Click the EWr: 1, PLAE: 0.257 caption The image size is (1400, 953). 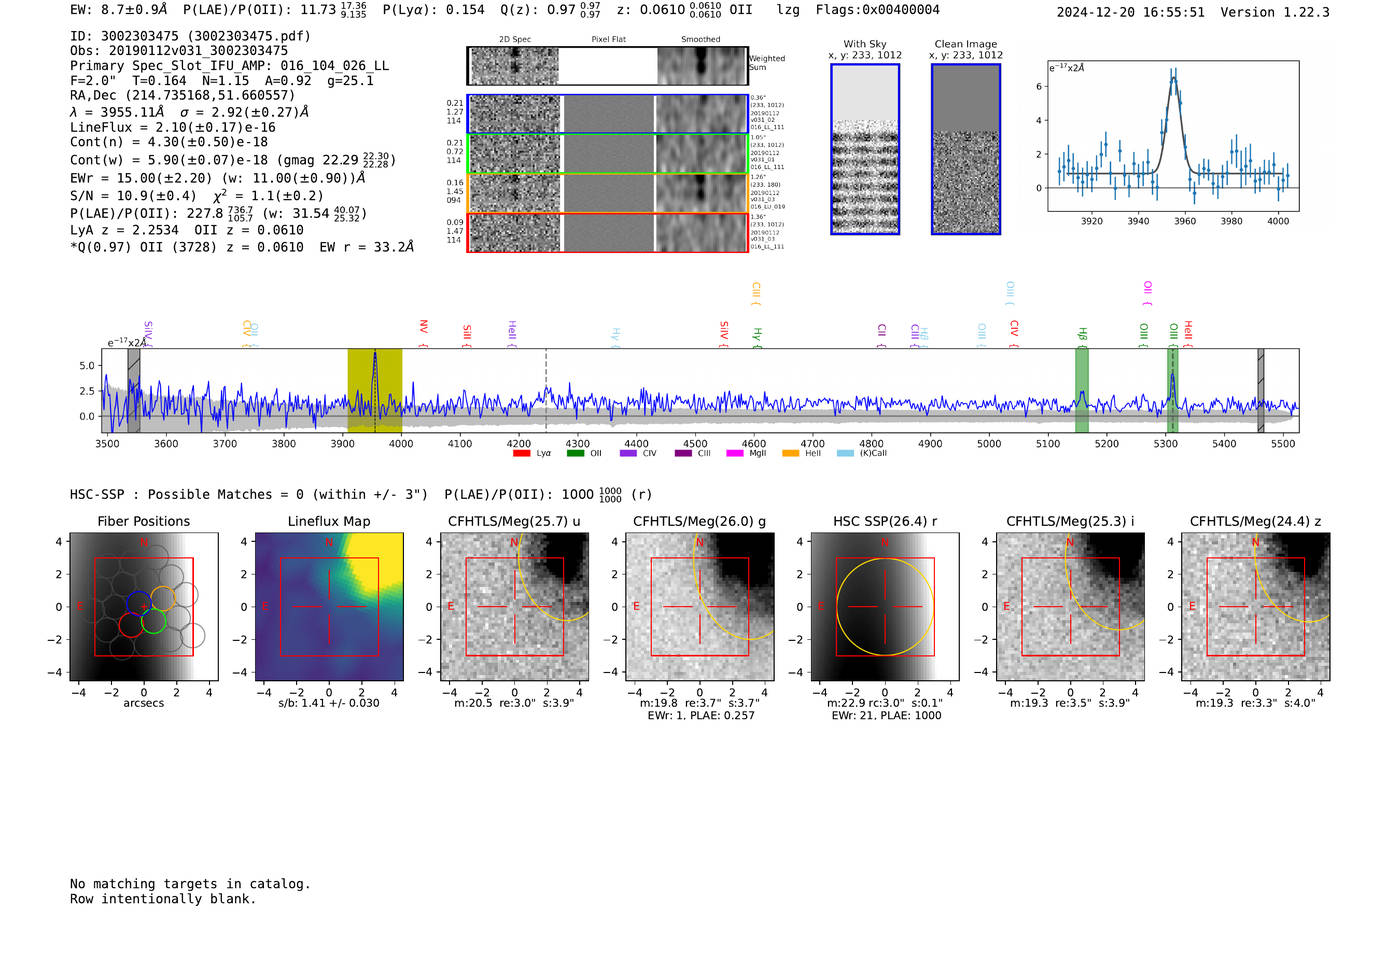pyautogui.click(x=701, y=715)
